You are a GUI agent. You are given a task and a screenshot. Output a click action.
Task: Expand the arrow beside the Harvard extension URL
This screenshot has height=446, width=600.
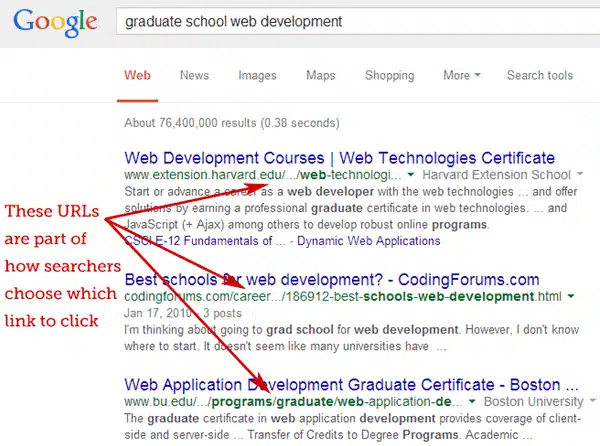coord(411,176)
